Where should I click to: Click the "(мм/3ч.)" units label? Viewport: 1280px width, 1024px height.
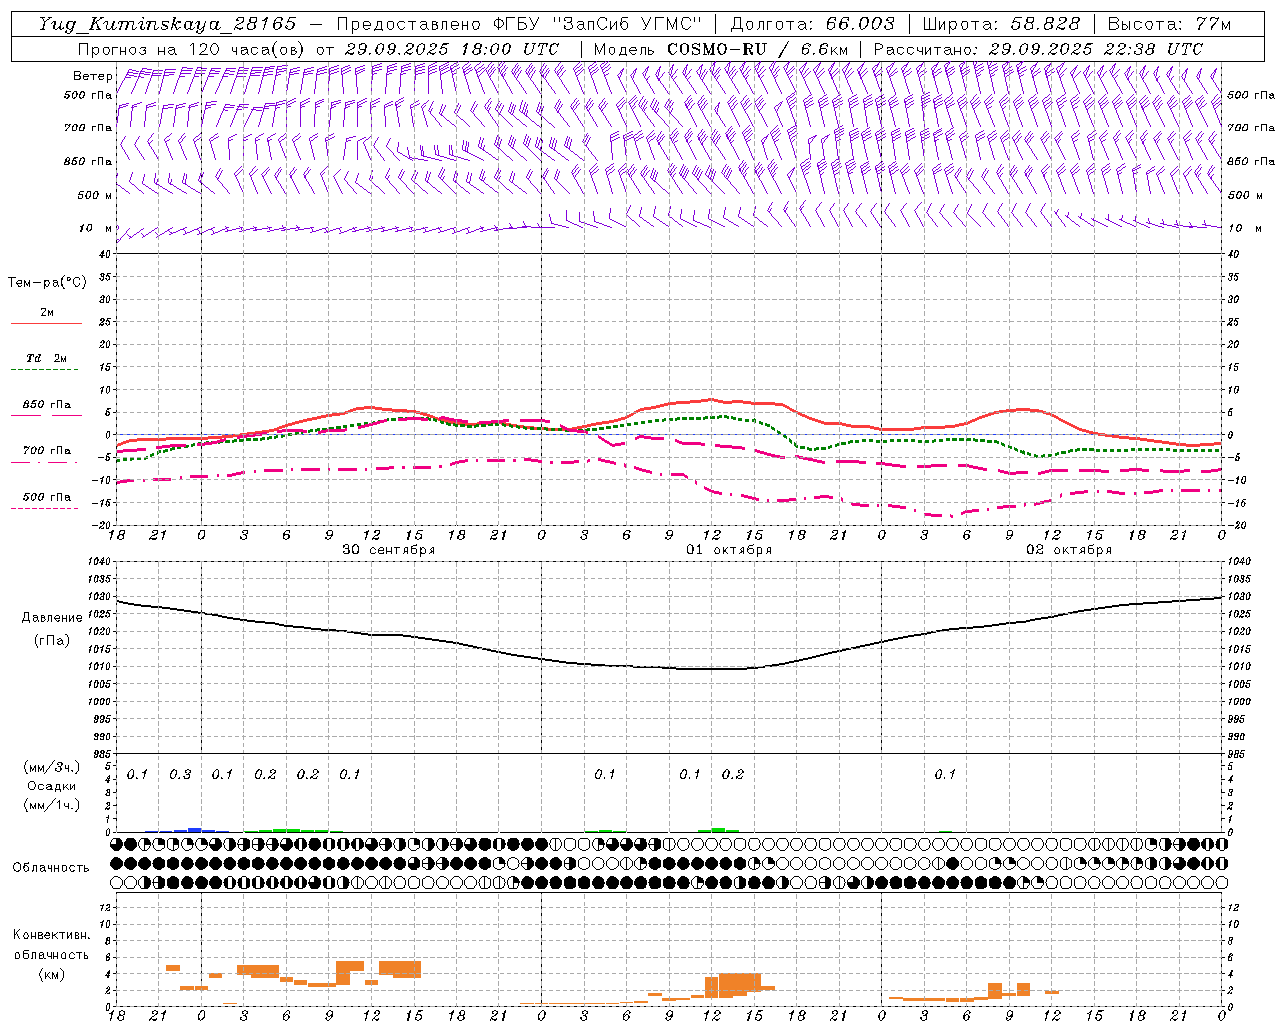tap(52, 767)
